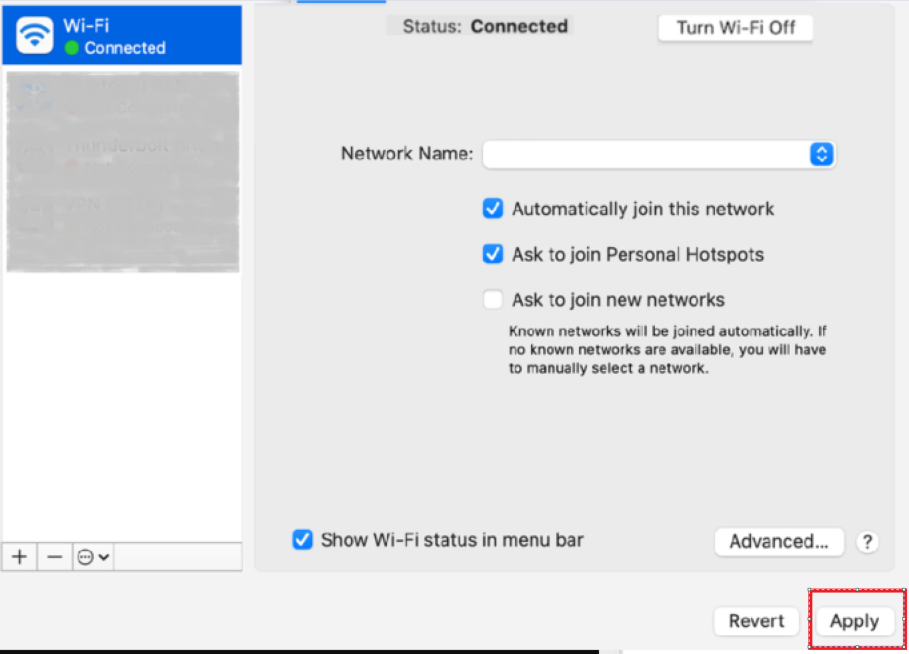This screenshot has width=909, height=654.
Task: Disable Ask to join Personal Hotspots
Action: pos(493,254)
